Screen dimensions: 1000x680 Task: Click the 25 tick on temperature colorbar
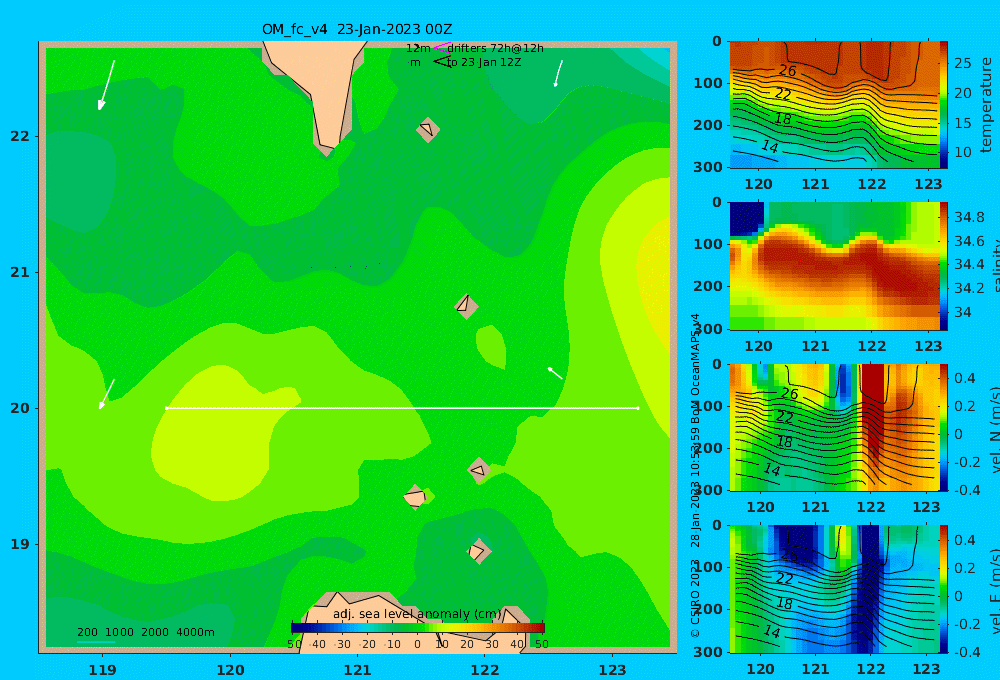tap(962, 63)
